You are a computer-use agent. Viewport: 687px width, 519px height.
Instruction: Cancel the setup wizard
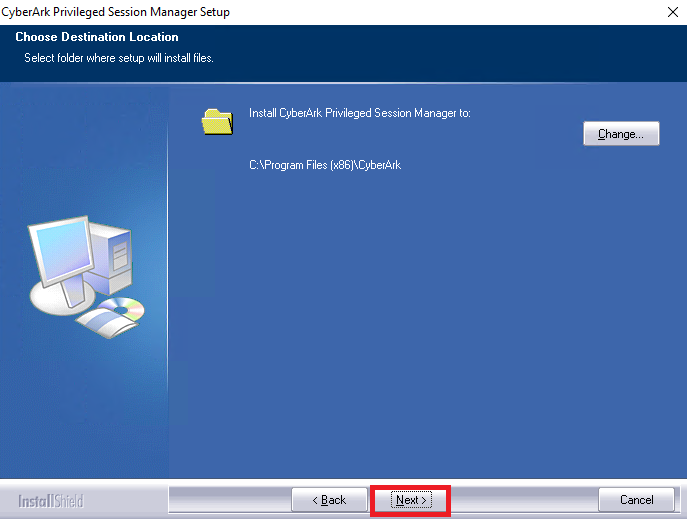pyautogui.click(x=636, y=500)
